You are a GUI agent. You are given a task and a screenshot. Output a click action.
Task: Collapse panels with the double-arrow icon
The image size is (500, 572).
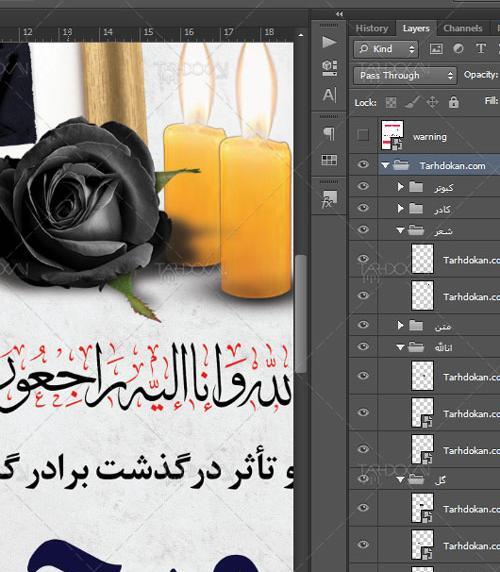[339, 14]
